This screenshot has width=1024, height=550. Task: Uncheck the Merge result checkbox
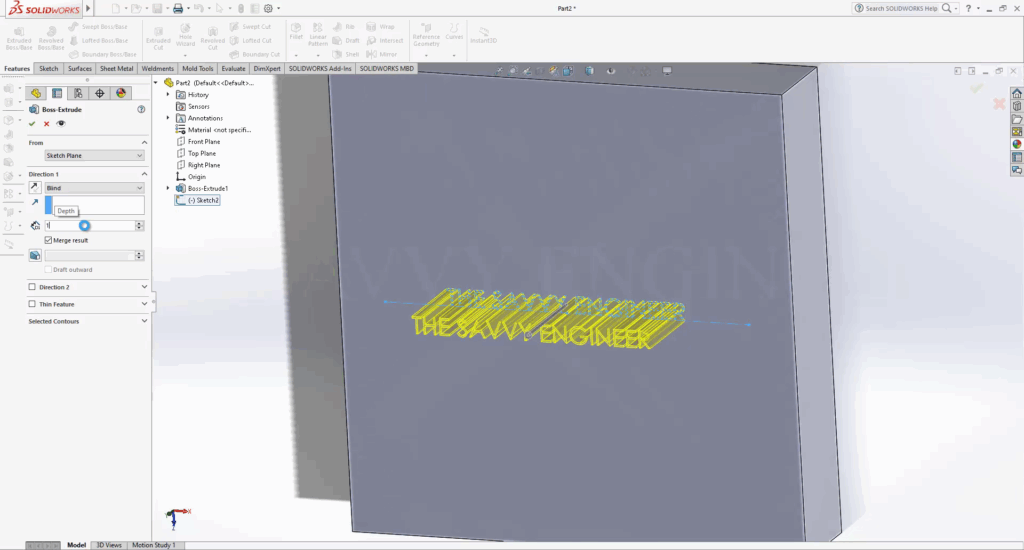(x=48, y=240)
